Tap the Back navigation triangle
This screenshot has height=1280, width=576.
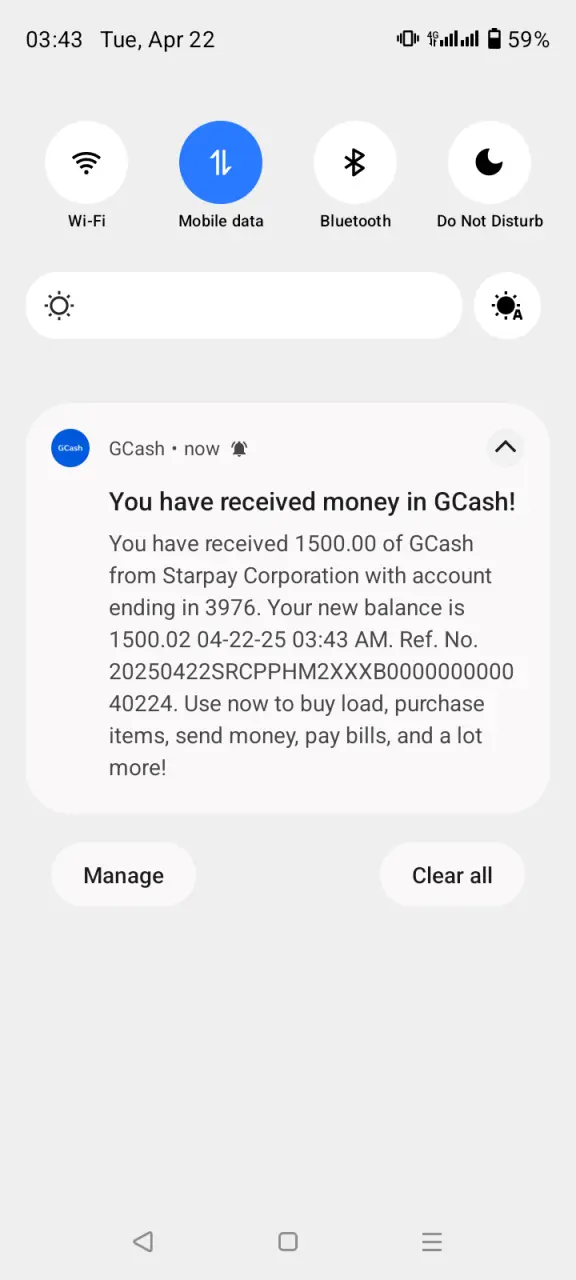click(143, 1242)
